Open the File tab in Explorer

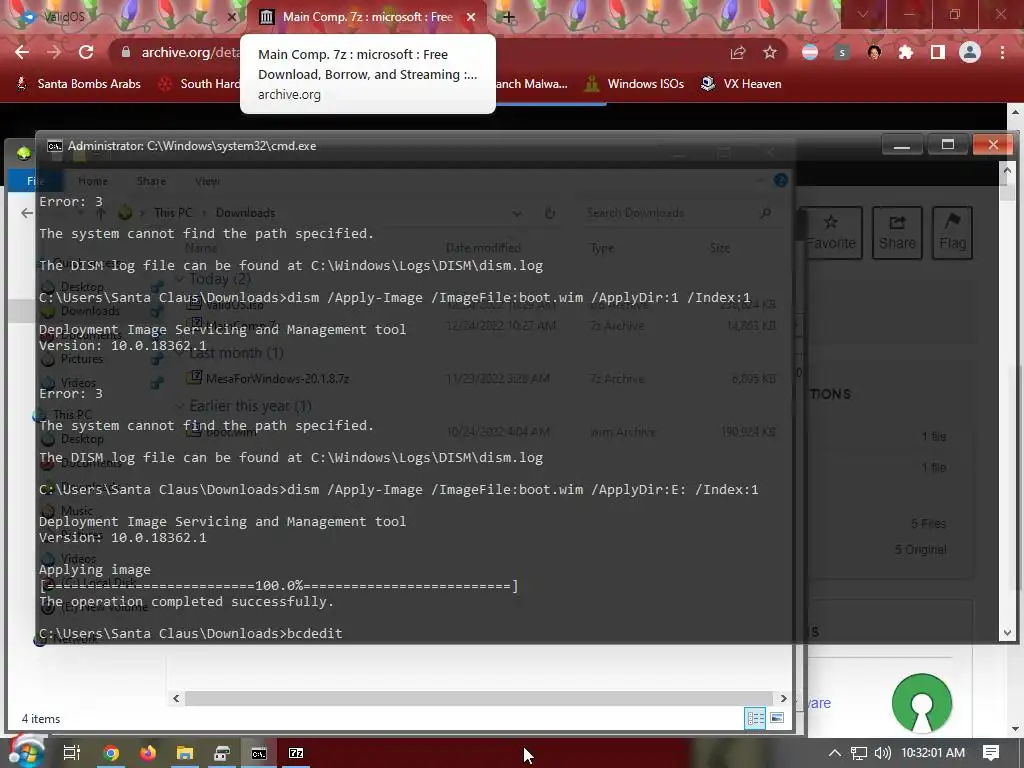pyautogui.click(x=36, y=181)
